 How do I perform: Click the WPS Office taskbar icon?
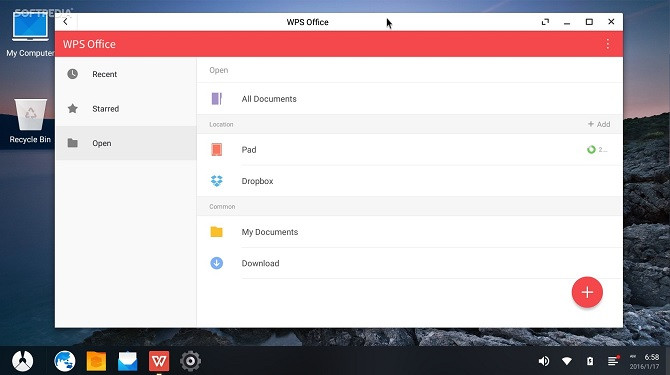(x=159, y=361)
